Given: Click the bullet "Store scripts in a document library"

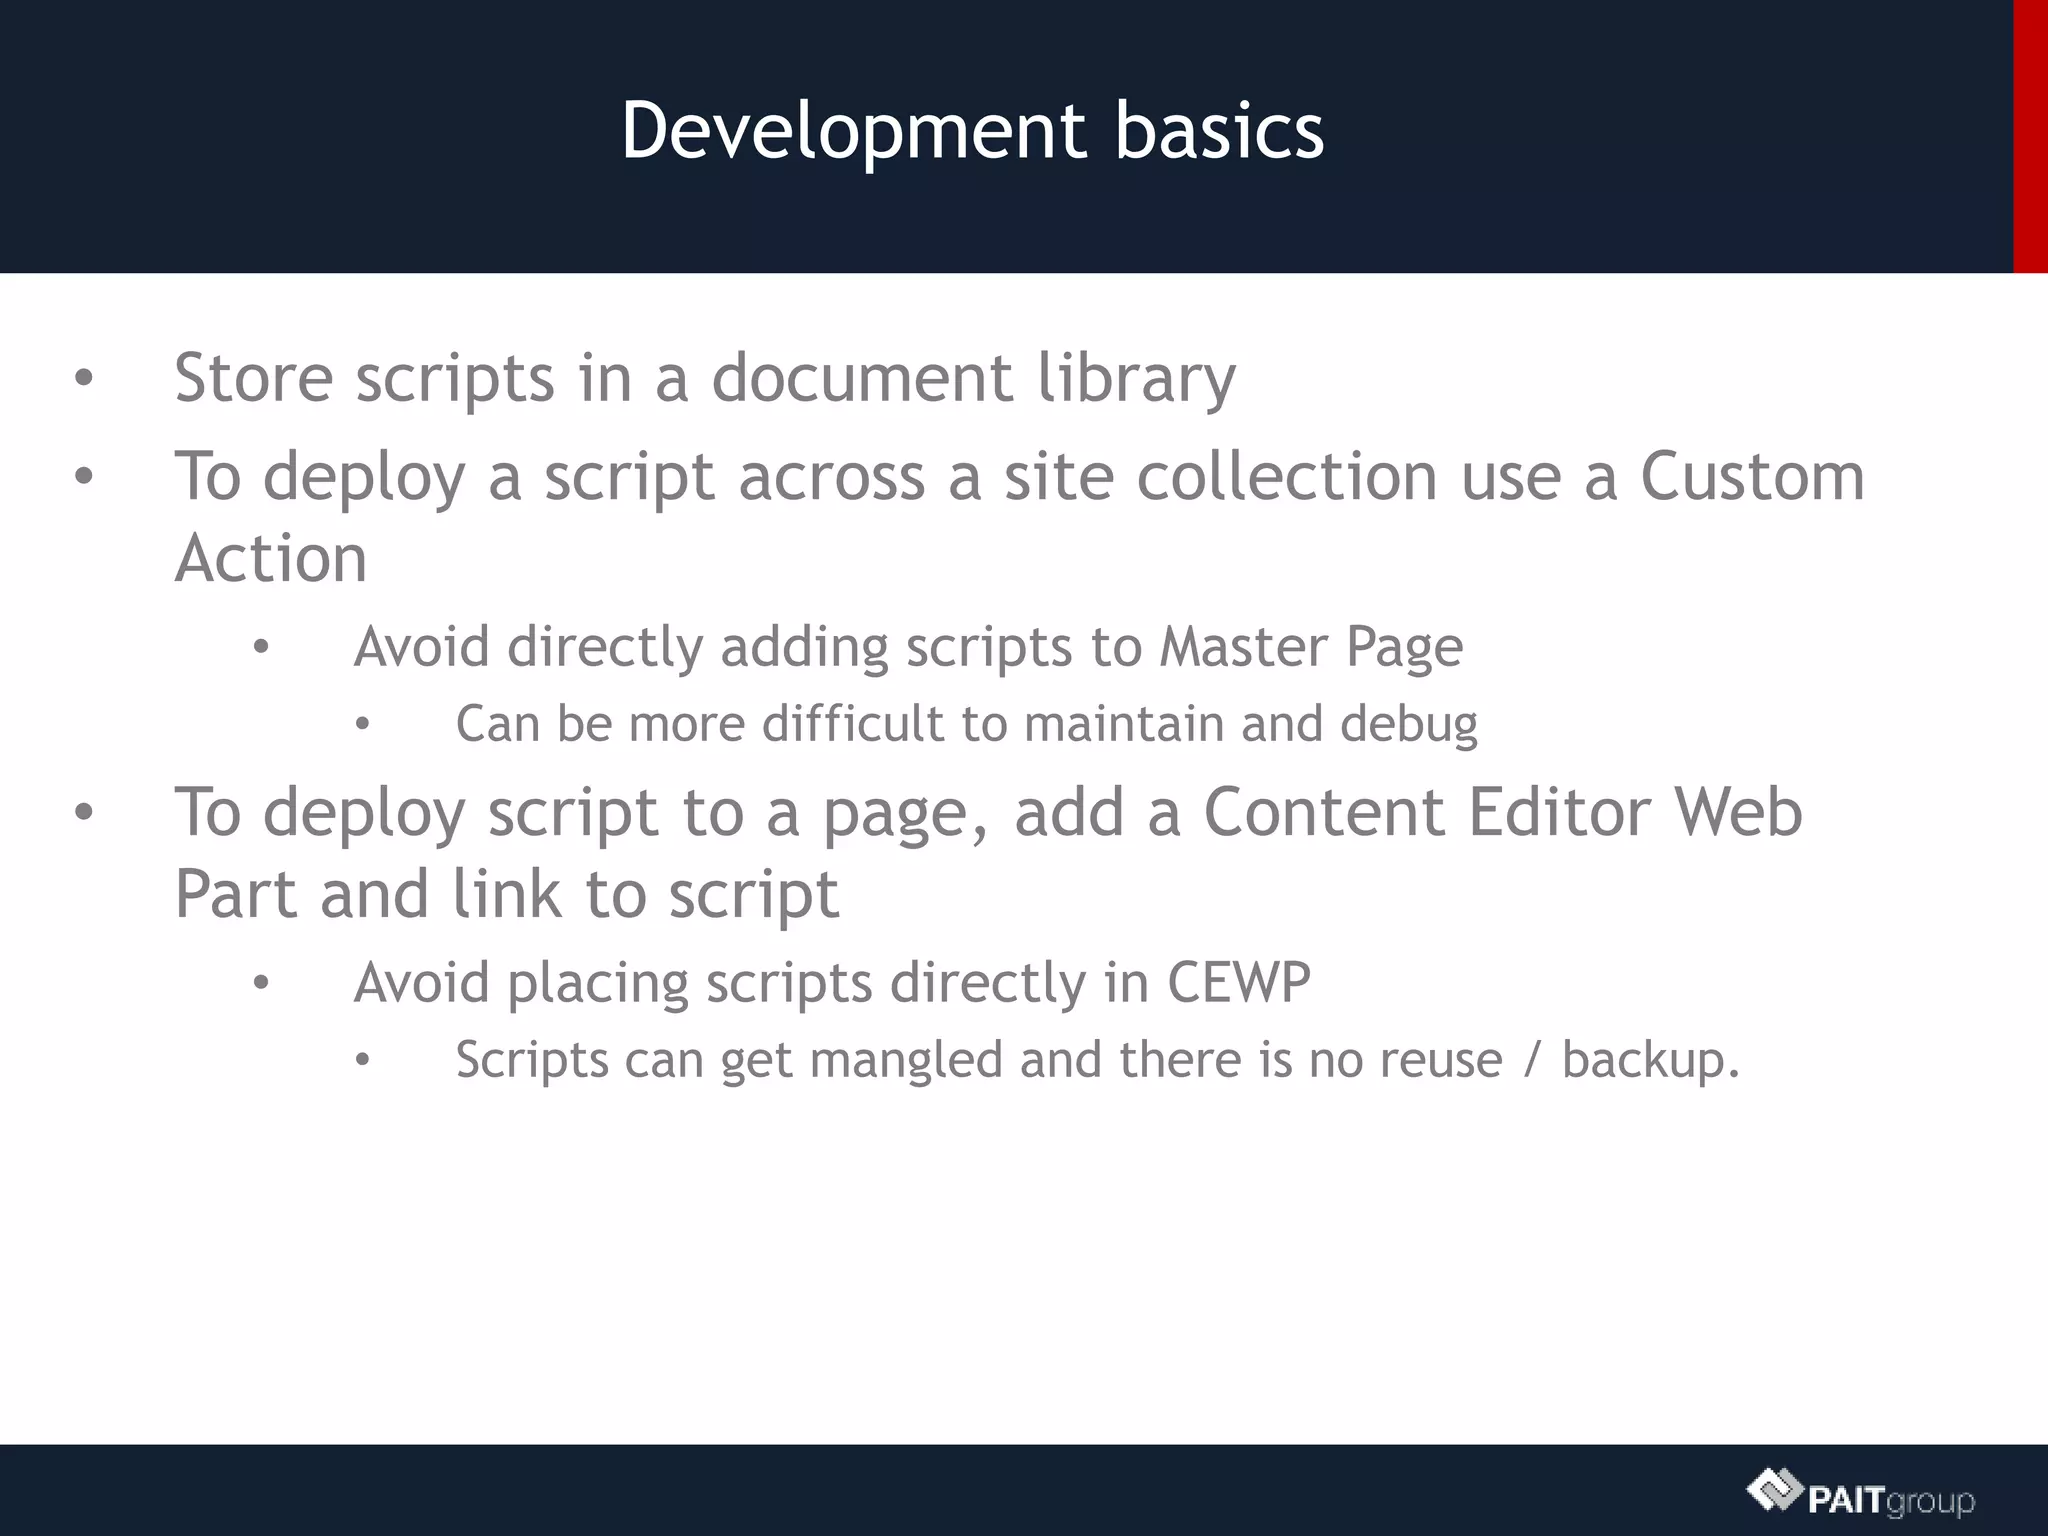Looking at the screenshot, I should (705, 378).
